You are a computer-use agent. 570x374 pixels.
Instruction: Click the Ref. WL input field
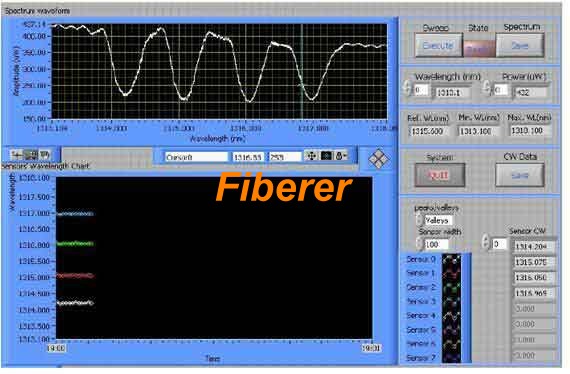tap(428, 131)
